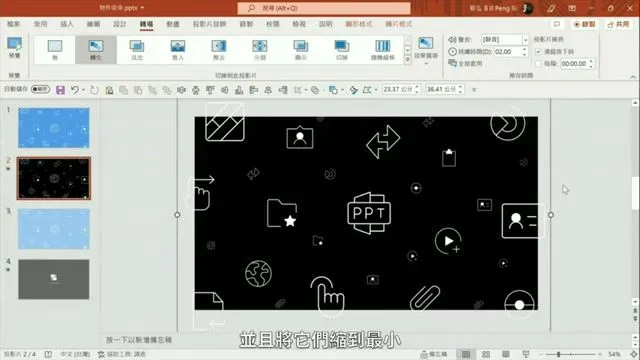The width and height of the screenshot is (640, 360).
Task: Open shape fill color dropdown arrow
Action: pos(342,90)
